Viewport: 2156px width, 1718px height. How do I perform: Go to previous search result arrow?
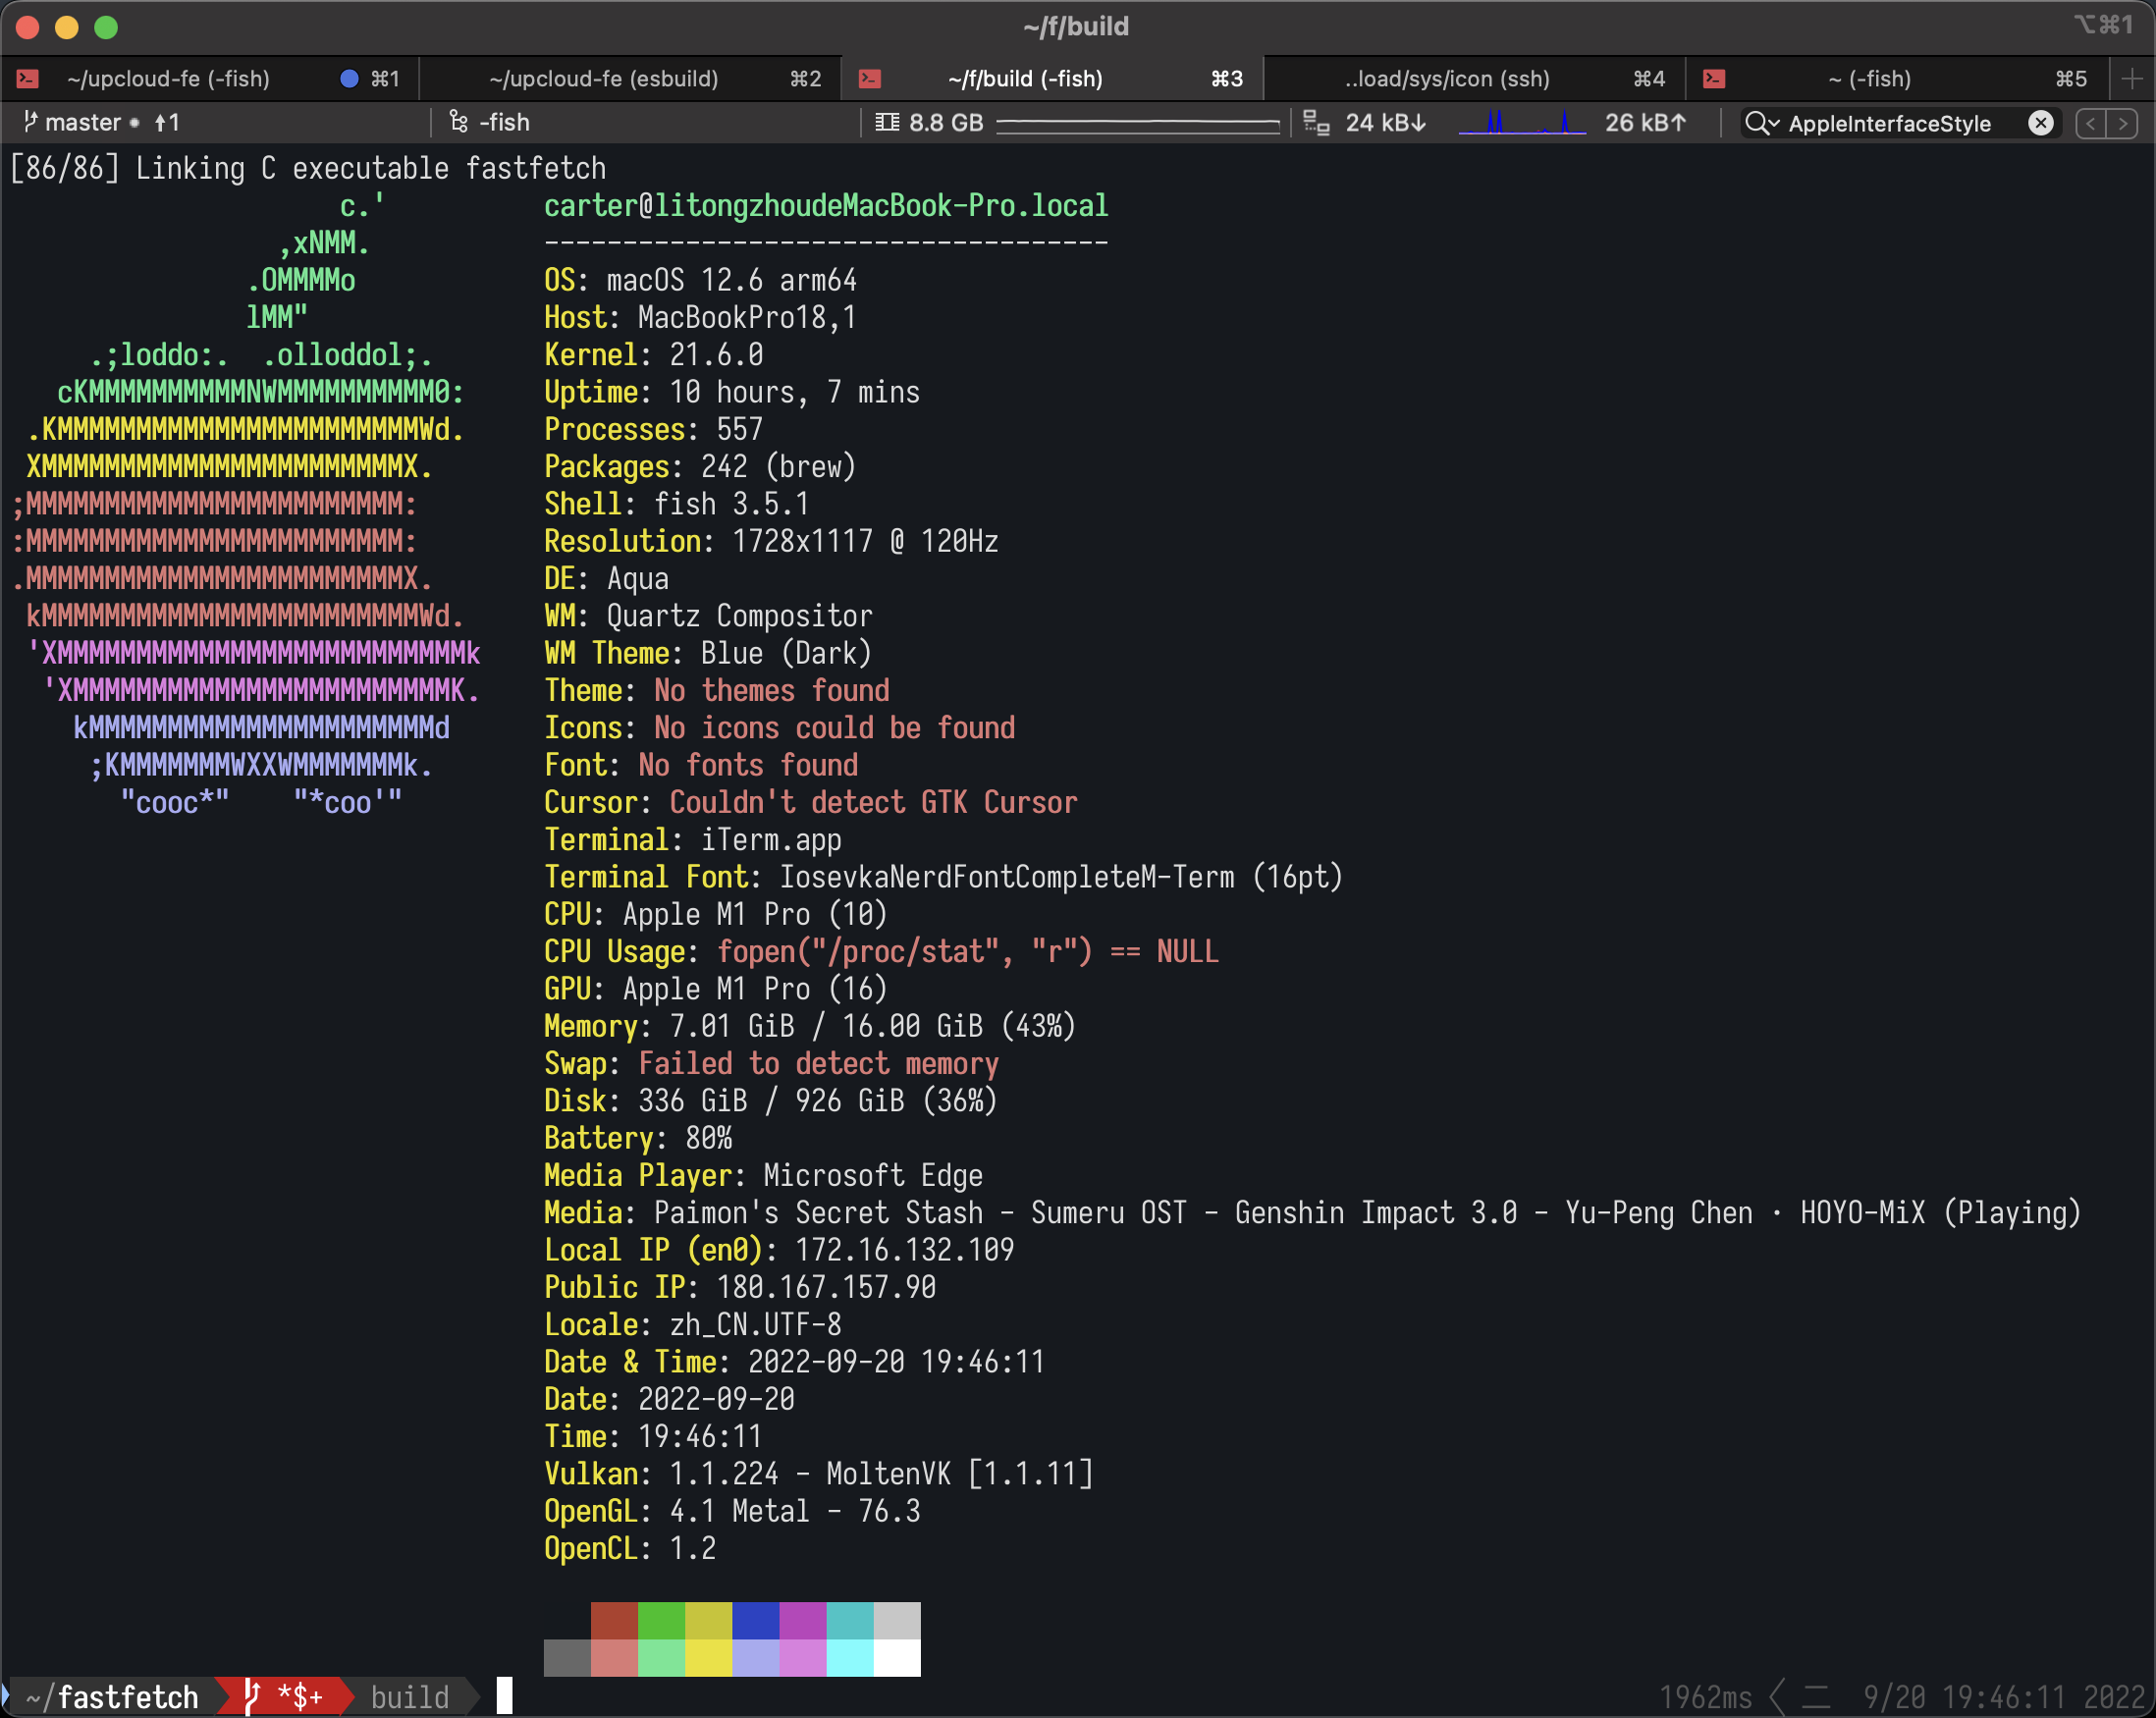click(2089, 123)
